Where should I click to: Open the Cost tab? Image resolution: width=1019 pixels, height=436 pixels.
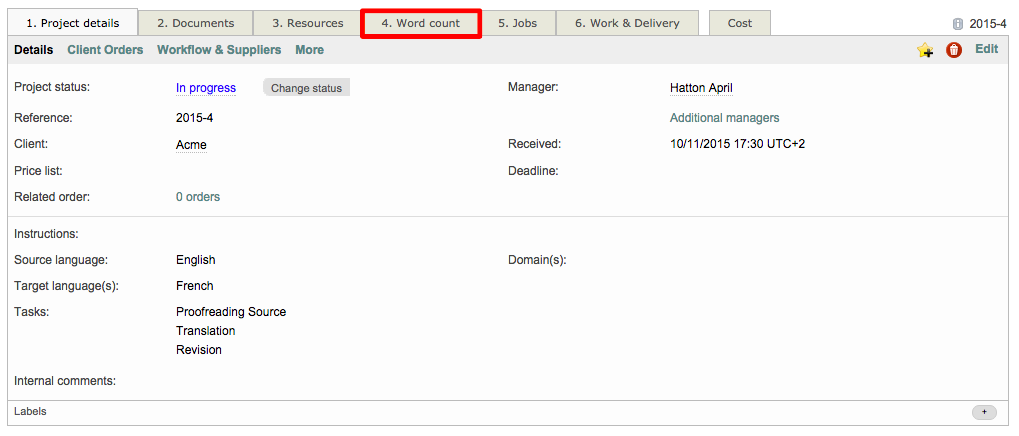pos(739,23)
